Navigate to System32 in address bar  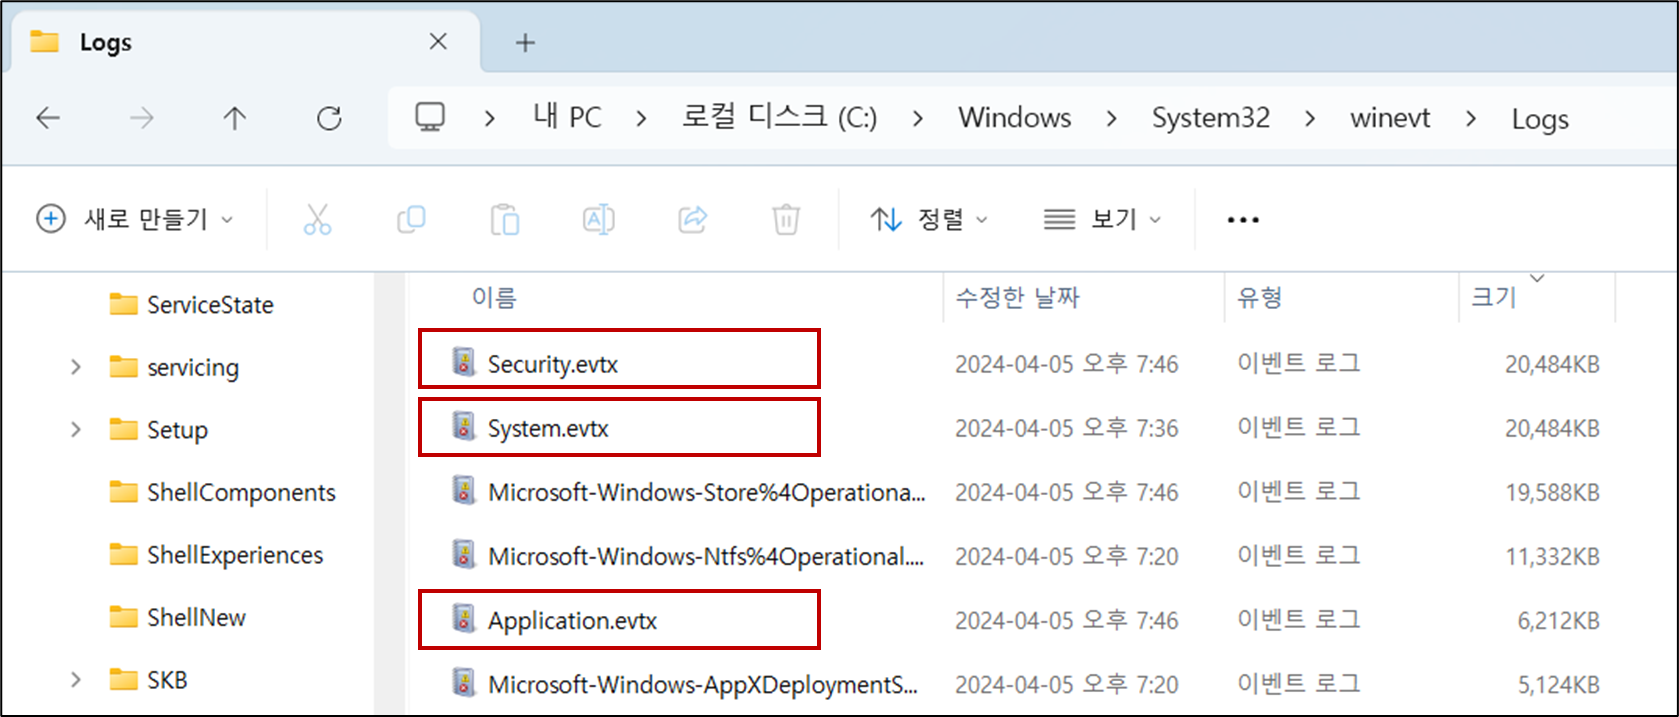pos(1210,118)
